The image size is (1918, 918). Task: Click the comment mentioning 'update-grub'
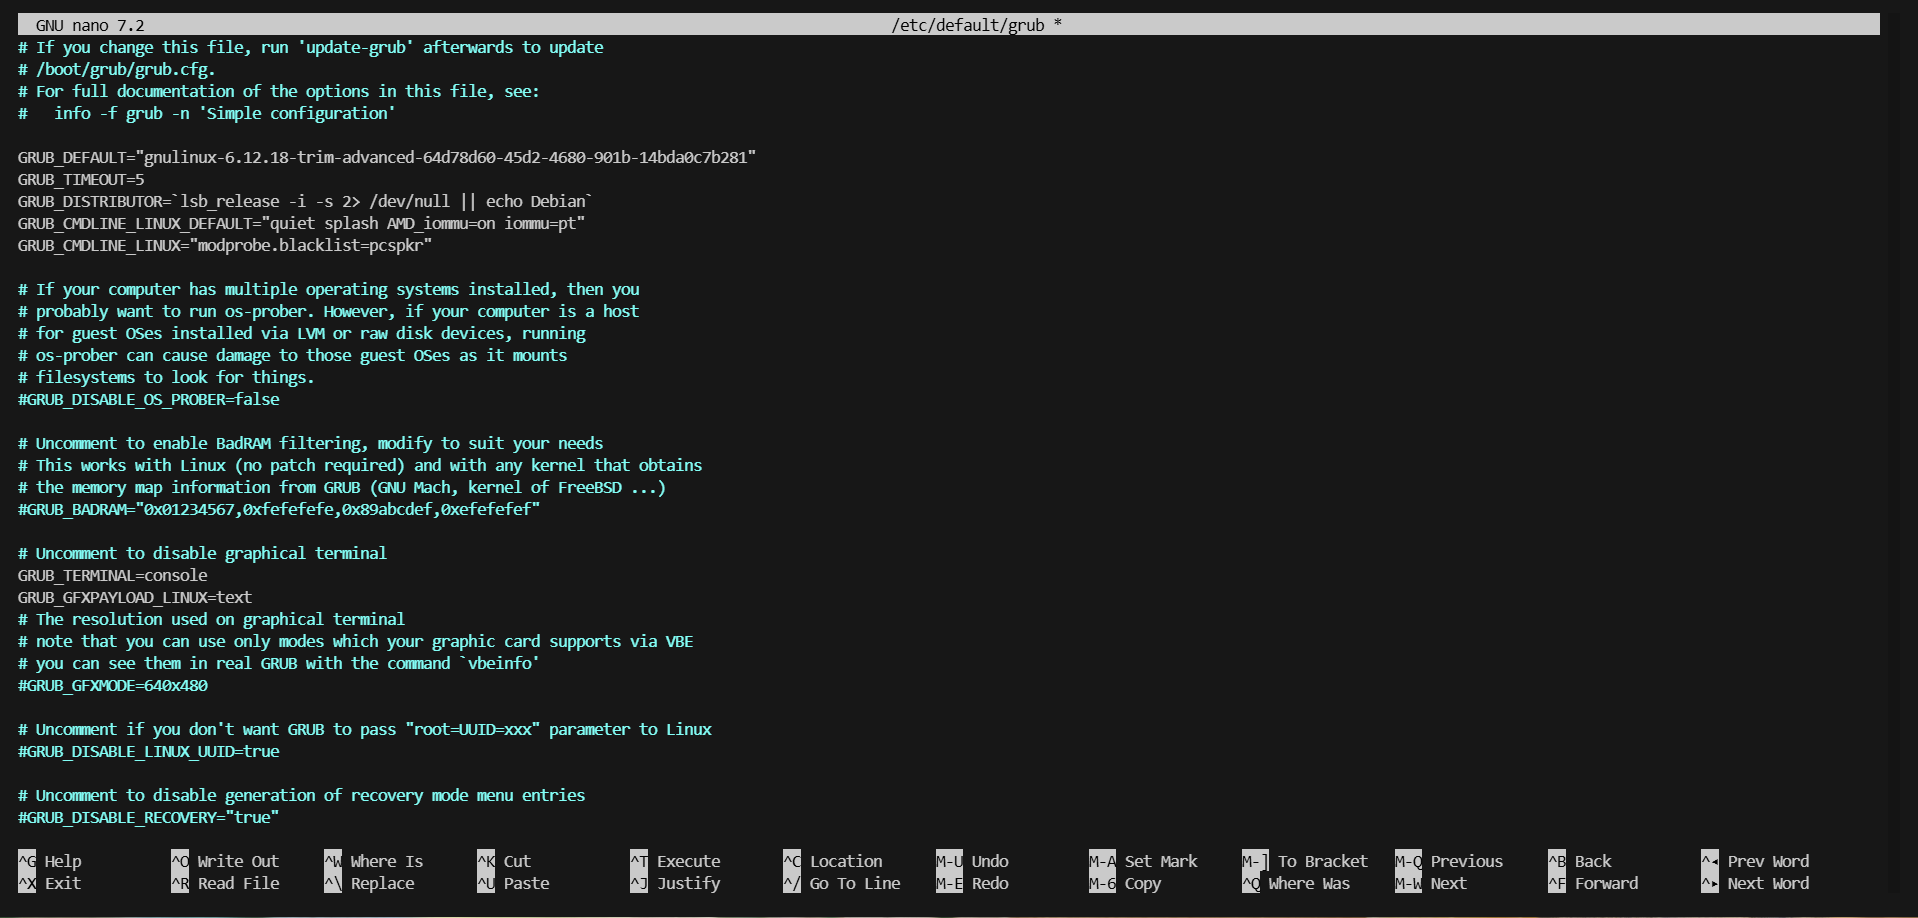point(311,47)
